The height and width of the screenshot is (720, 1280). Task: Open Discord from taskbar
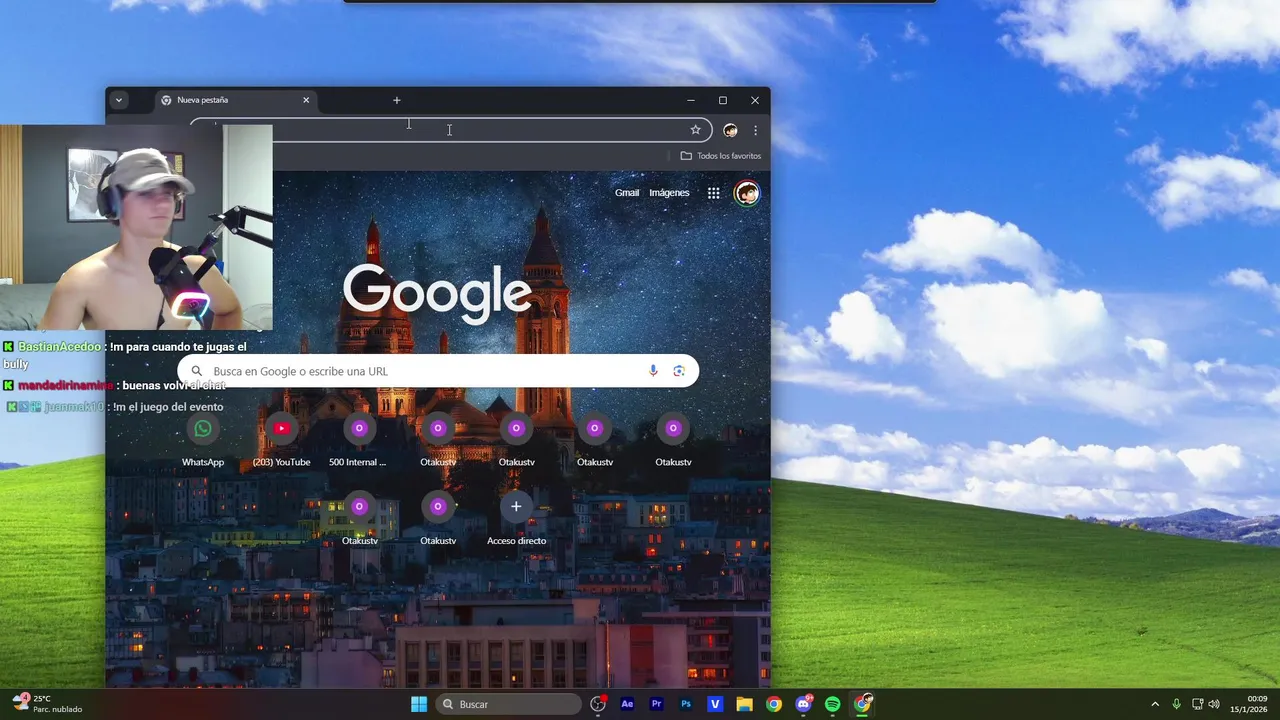point(803,704)
